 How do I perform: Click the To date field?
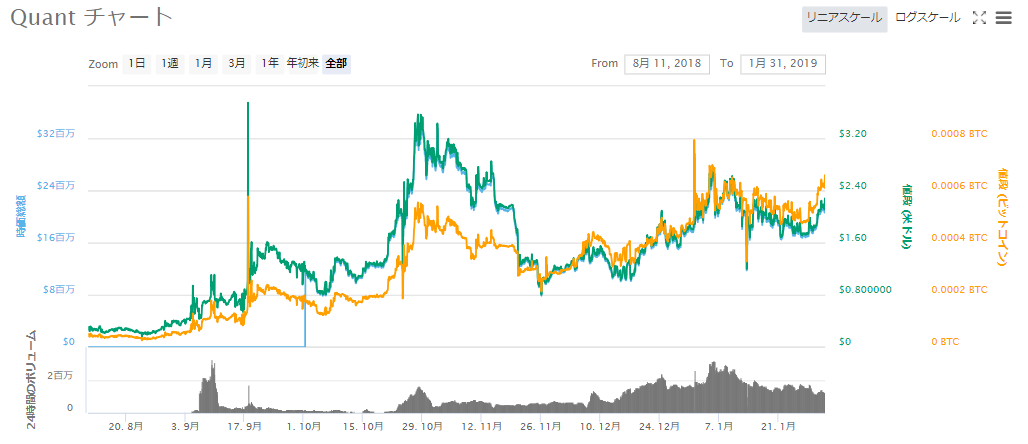tap(783, 64)
